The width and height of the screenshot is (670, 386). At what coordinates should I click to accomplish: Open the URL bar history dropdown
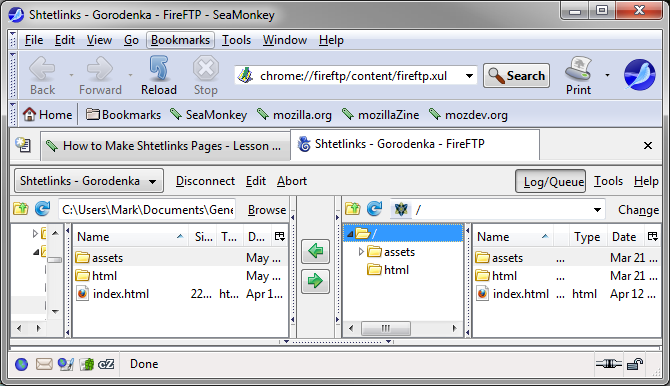click(469, 76)
